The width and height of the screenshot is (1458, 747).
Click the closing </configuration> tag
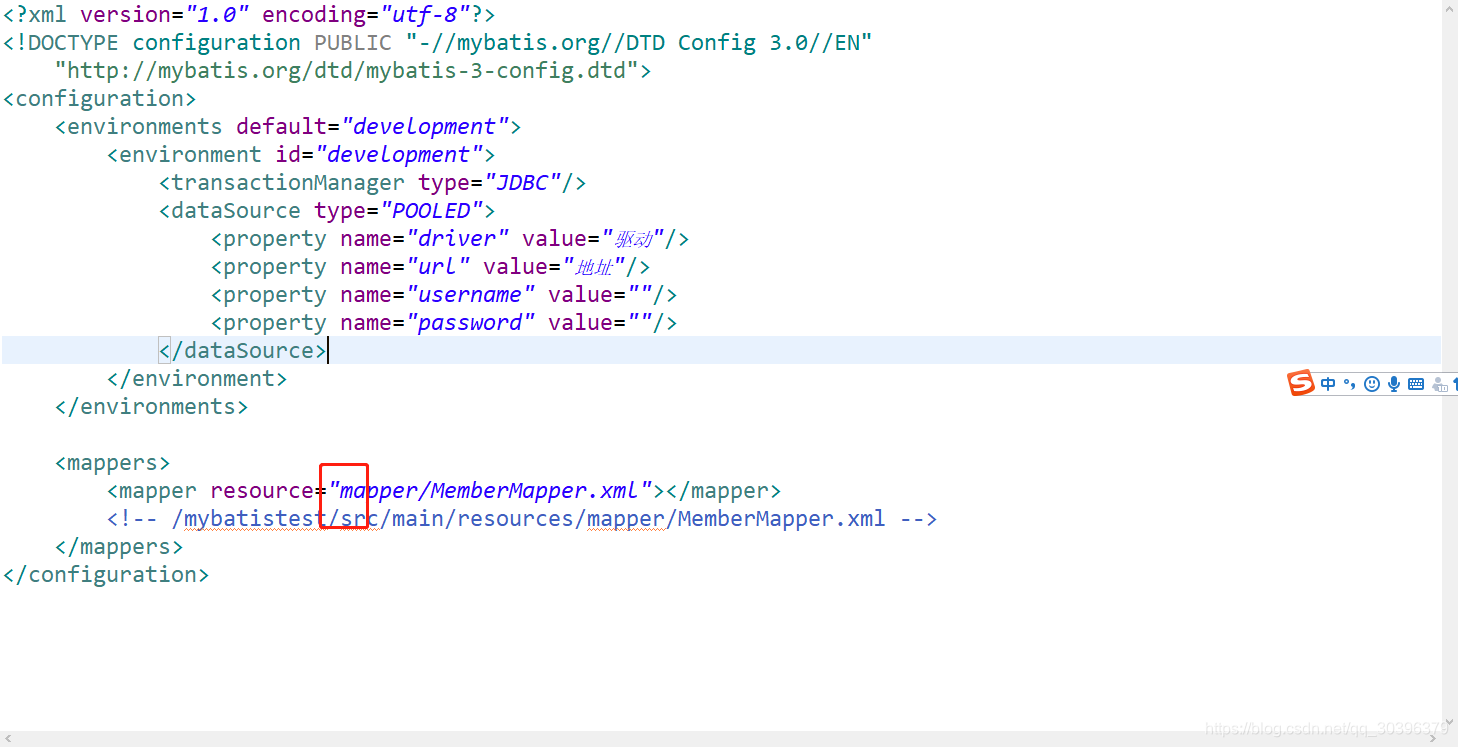[x=106, y=575]
